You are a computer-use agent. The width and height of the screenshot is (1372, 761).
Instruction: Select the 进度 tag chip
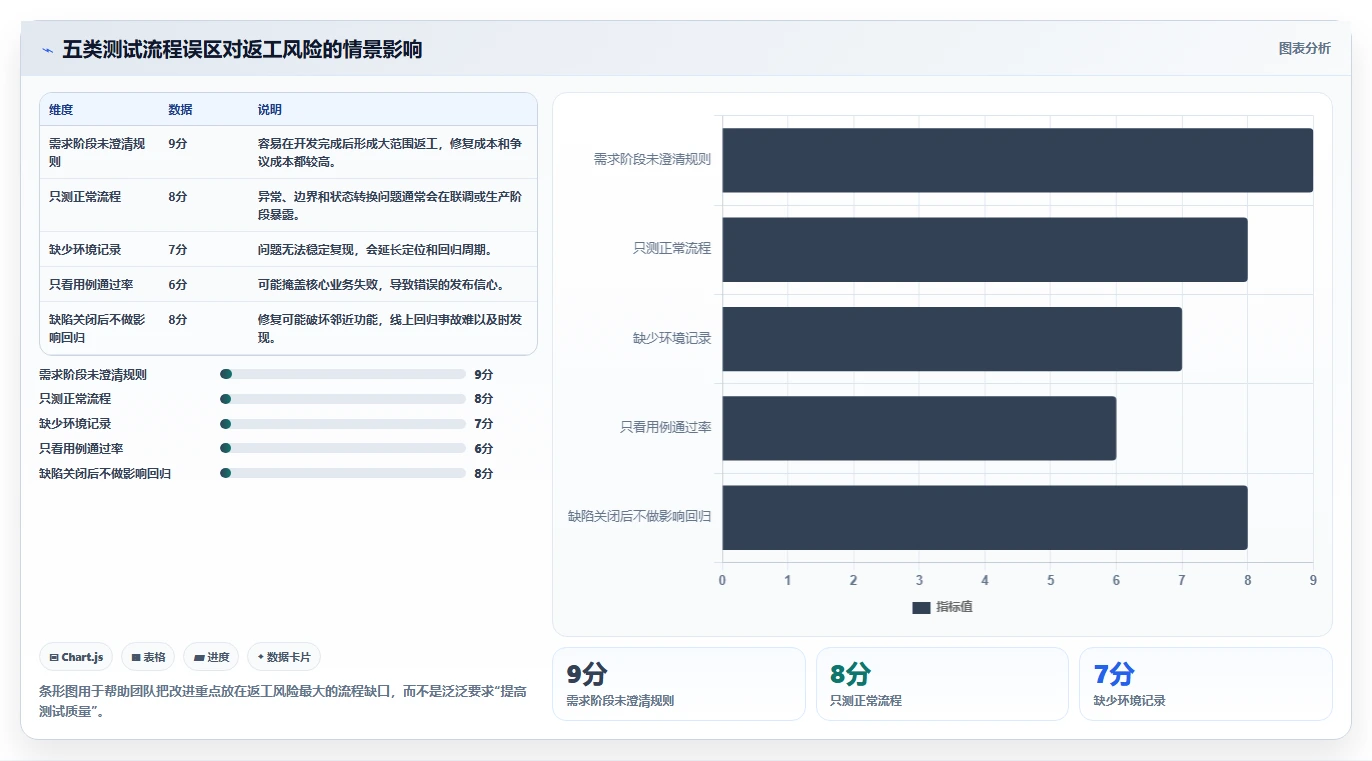pyautogui.click(x=211, y=657)
